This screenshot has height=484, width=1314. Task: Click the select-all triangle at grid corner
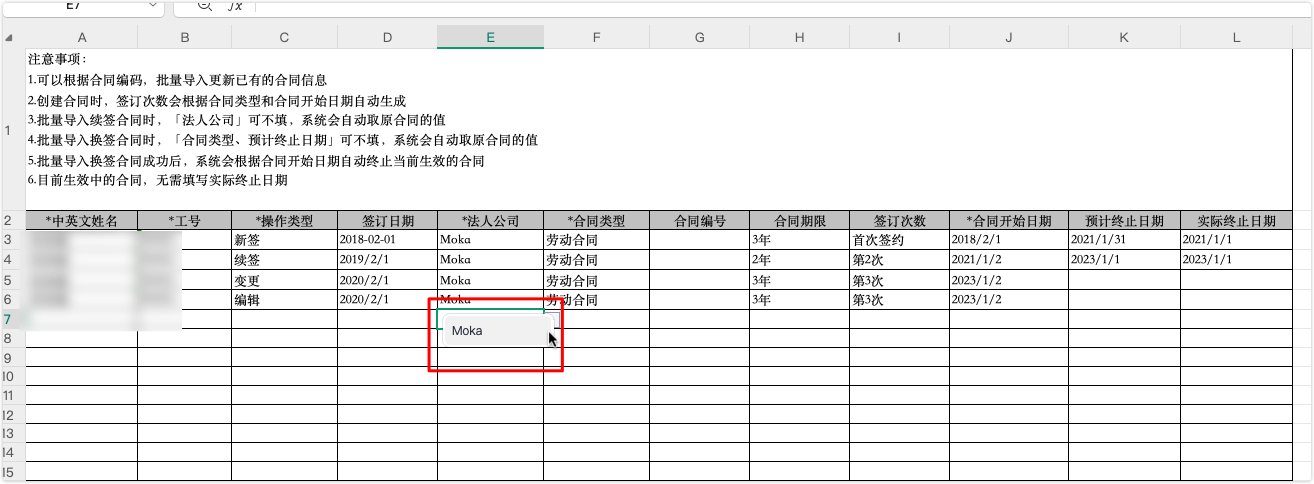tap(11, 38)
